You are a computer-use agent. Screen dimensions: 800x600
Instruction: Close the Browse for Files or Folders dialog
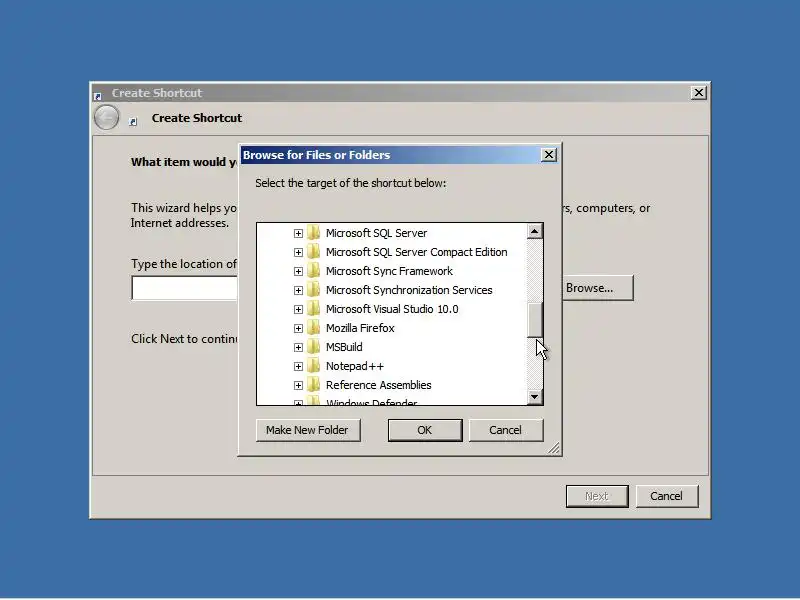point(548,155)
